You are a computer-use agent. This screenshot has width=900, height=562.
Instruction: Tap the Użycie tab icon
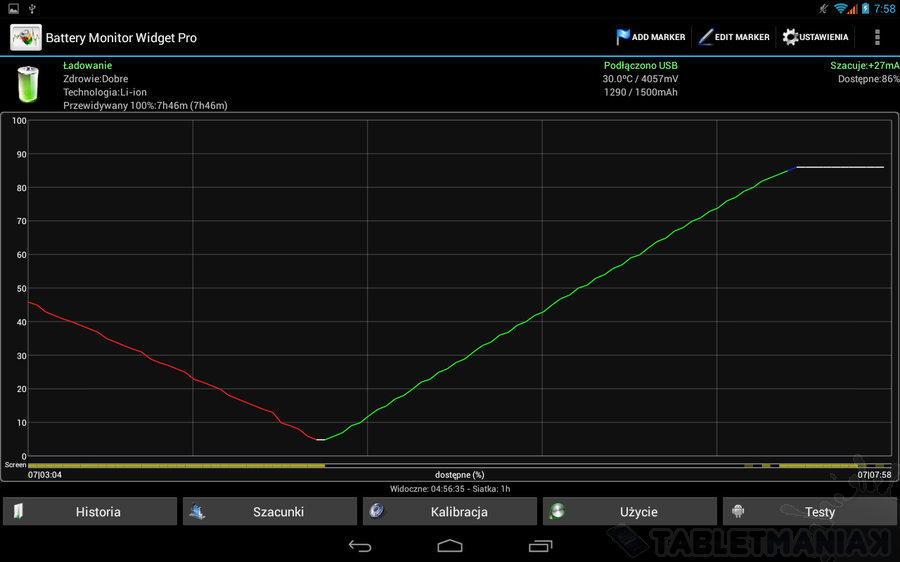point(557,511)
